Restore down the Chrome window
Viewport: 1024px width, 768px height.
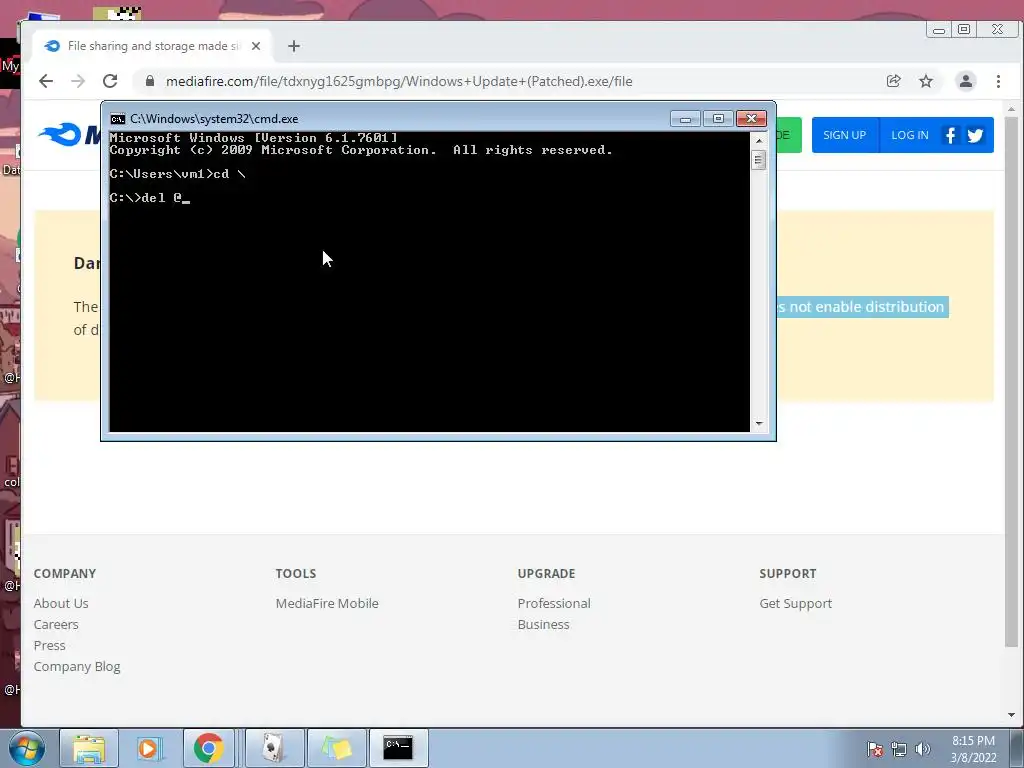click(x=964, y=29)
